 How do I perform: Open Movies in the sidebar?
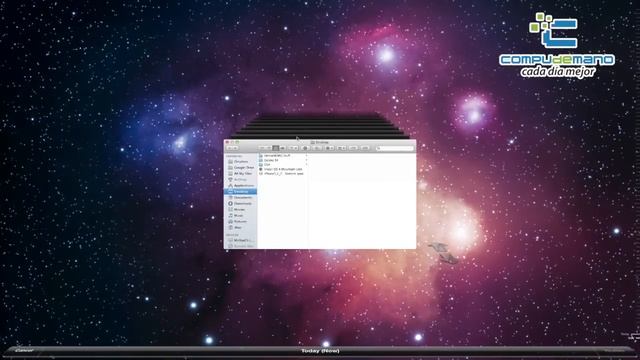tap(241, 209)
